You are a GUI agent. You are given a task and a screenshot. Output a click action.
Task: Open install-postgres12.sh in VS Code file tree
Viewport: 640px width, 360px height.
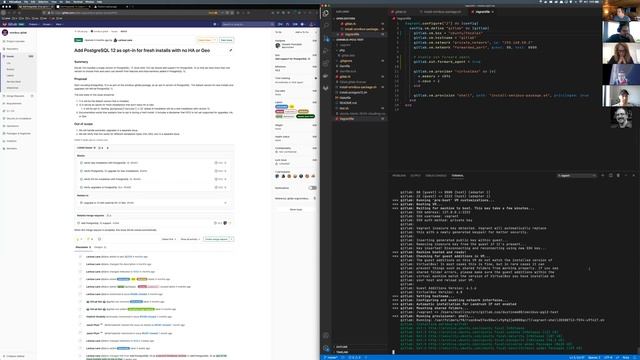(x=353, y=92)
